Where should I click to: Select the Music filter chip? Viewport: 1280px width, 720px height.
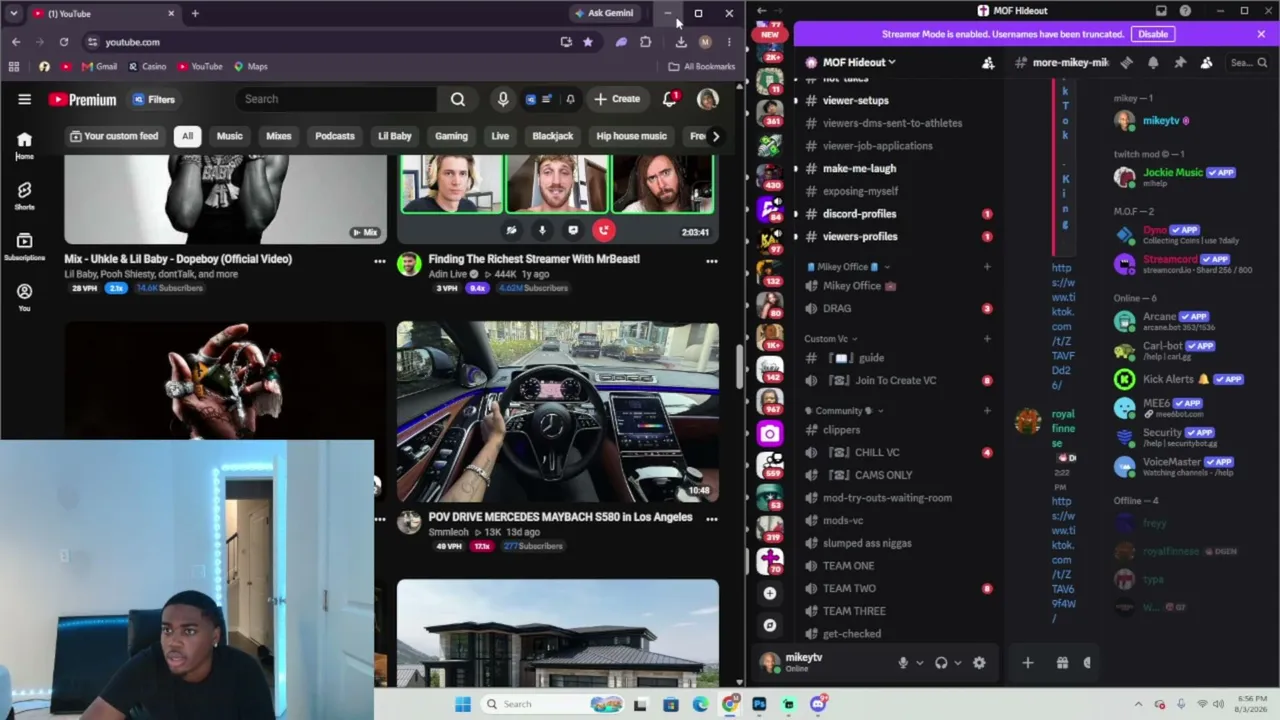click(230, 136)
